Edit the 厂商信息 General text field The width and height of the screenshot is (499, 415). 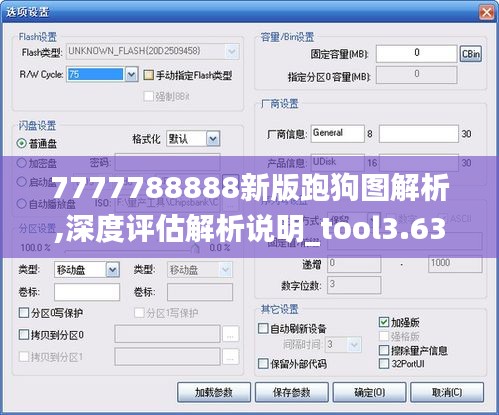pyautogui.click(x=338, y=134)
